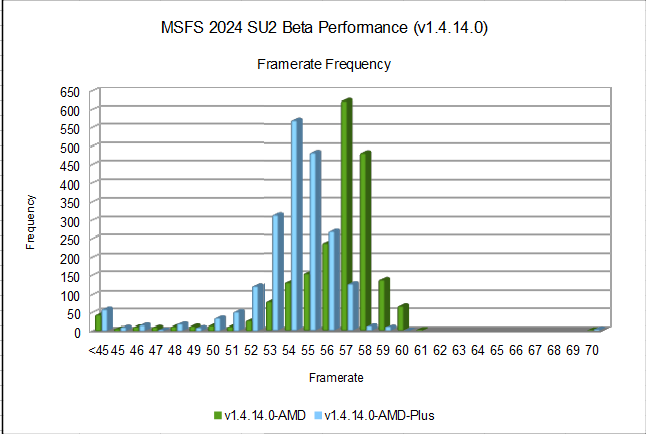646x434 pixels.
Task: Click the '500' axis value label
Action: [x=70, y=148]
